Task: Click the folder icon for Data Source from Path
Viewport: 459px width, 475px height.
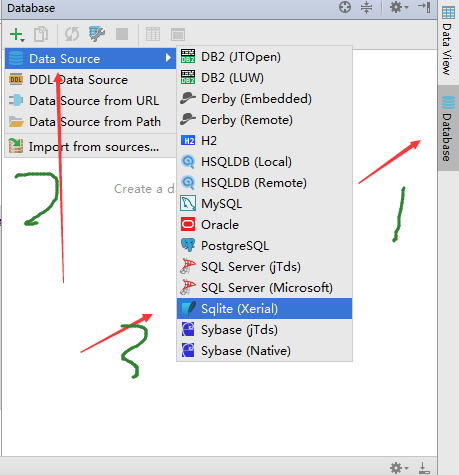Action: (x=16, y=122)
